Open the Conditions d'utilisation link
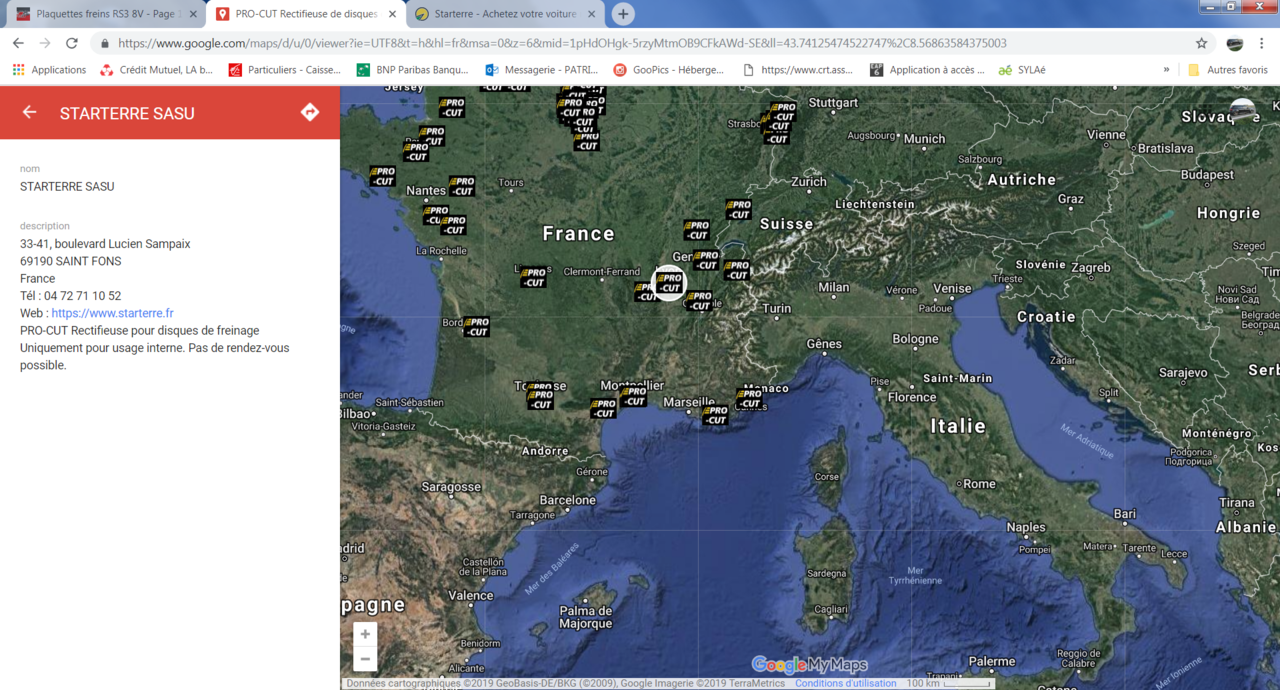Image resolution: width=1280 pixels, height=690 pixels. coord(845,683)
